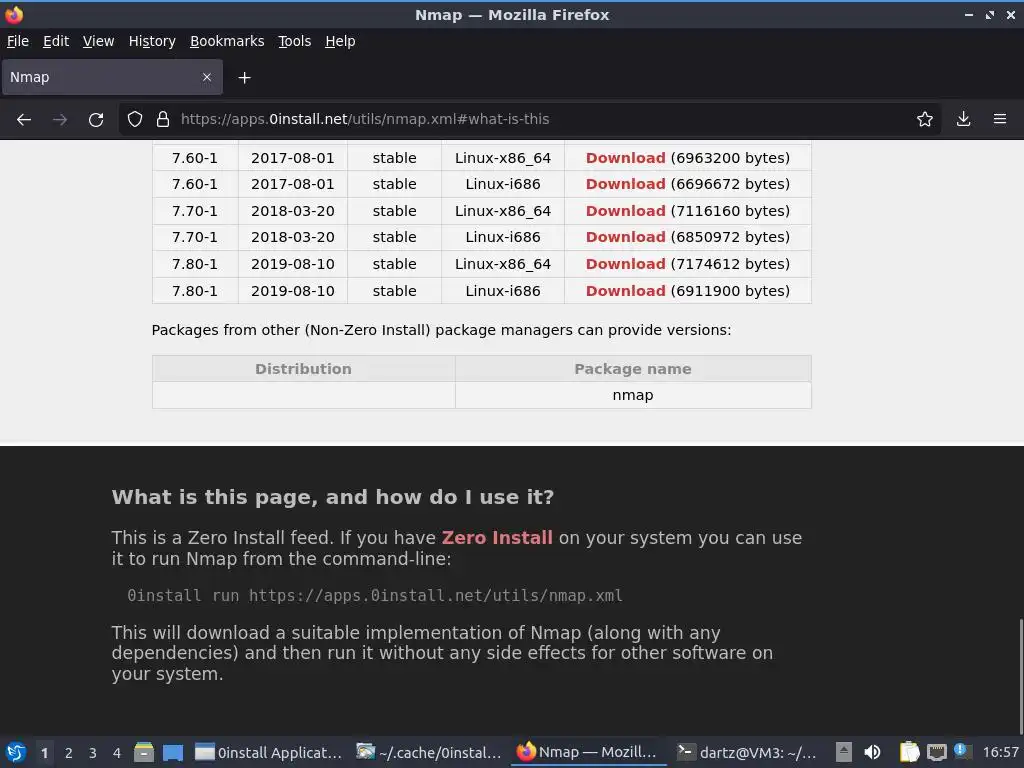The width and height of the screenshot is (1024, 768).
Task: Click the blue desktop launcher in taskbar
Action: 173,752
